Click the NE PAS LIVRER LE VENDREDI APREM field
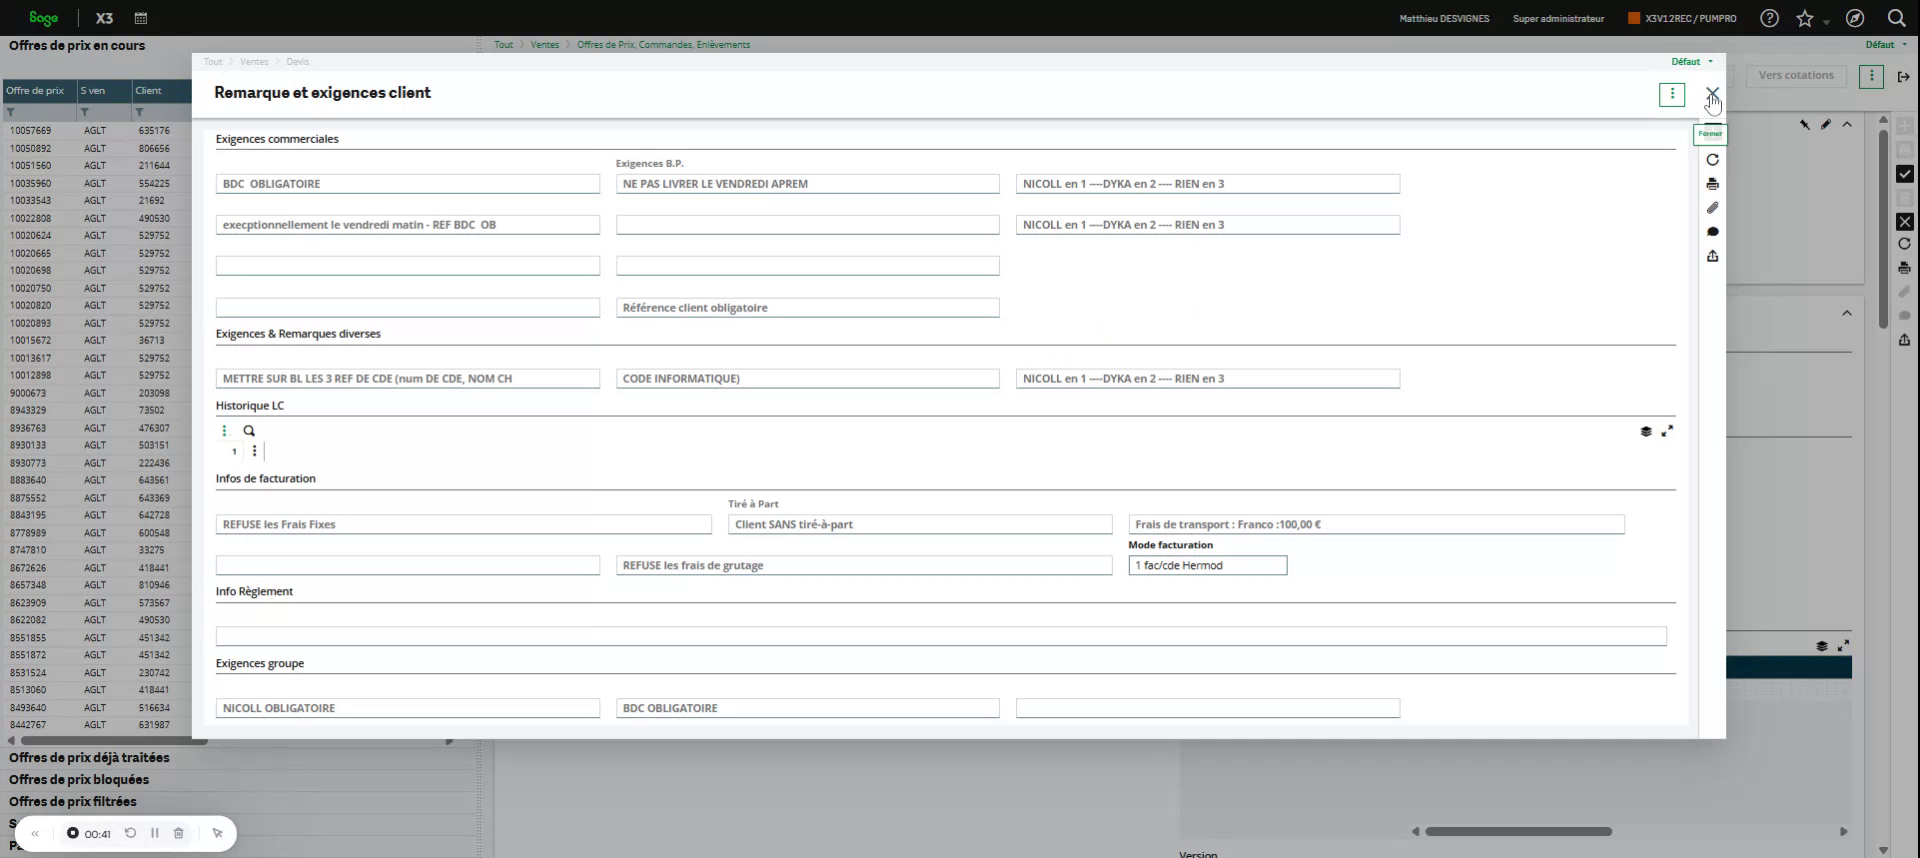 click(x=807, y=184)
